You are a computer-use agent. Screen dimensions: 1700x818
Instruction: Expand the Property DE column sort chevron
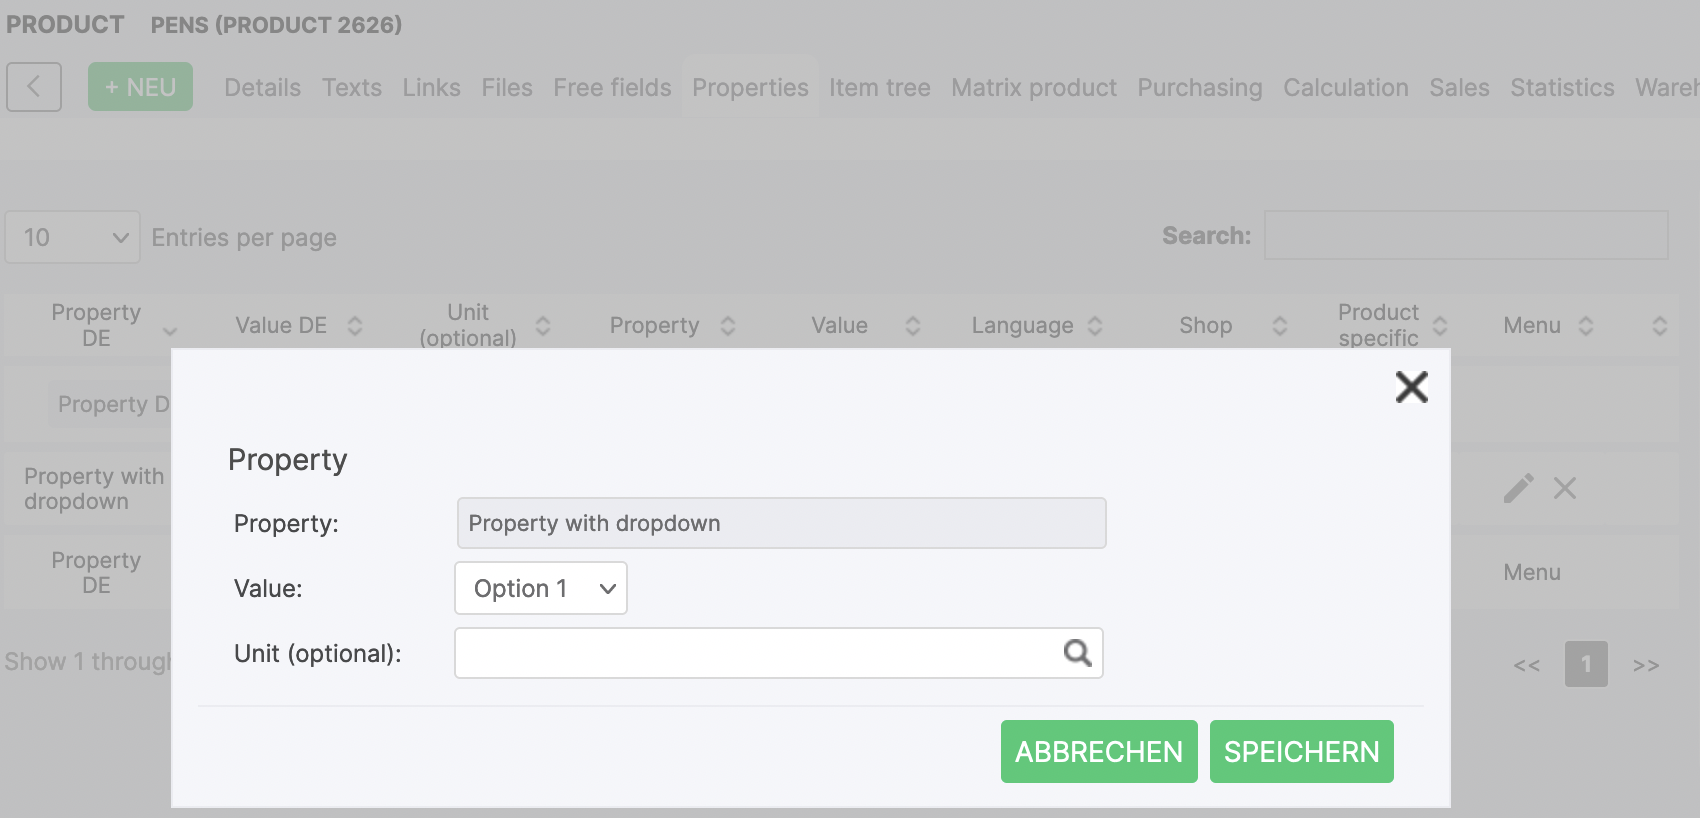[x=170, y=332]
